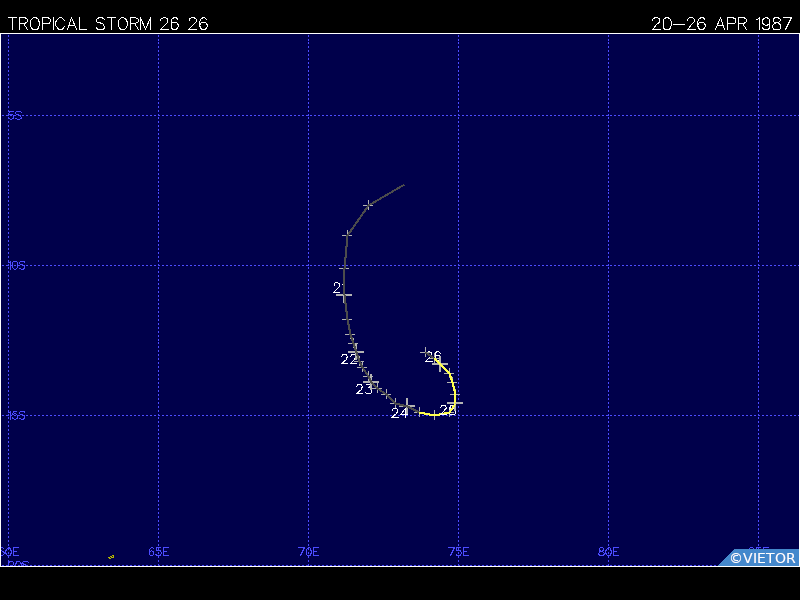Click the 15S latitude label
Viewport: 800px width, 600px height.
(15, 416)
